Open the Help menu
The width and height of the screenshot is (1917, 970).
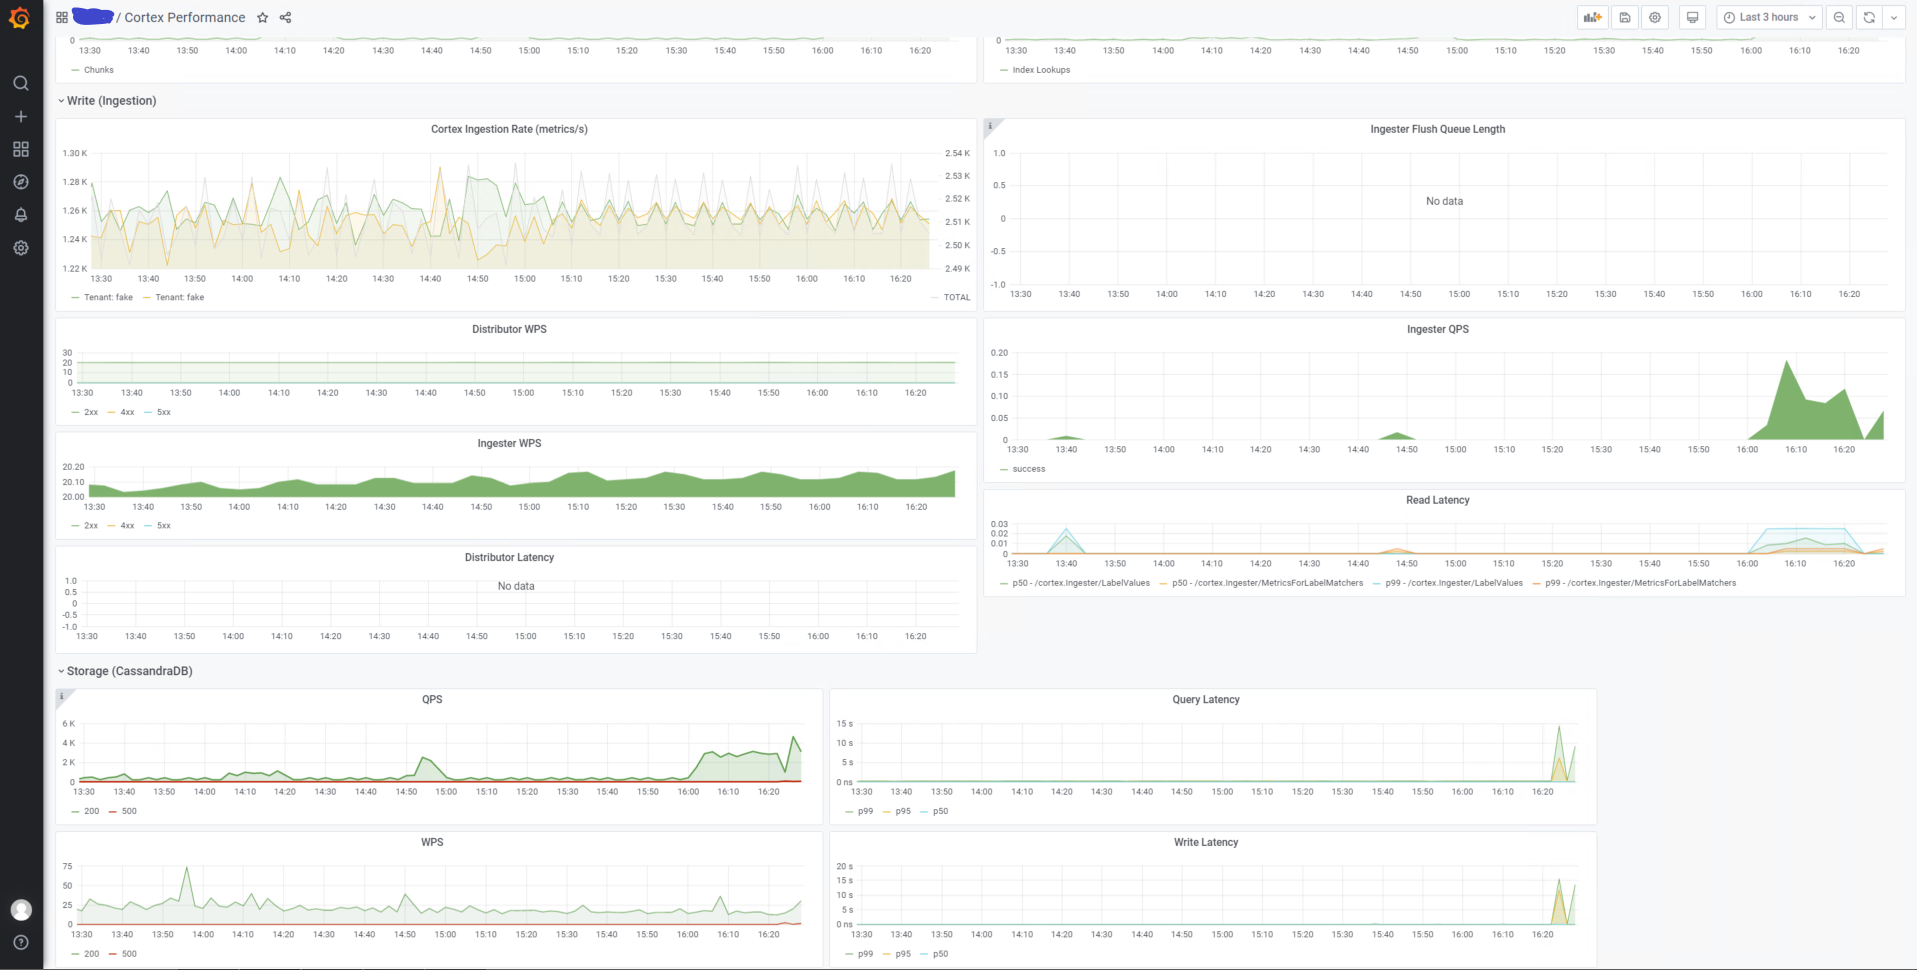20,941
